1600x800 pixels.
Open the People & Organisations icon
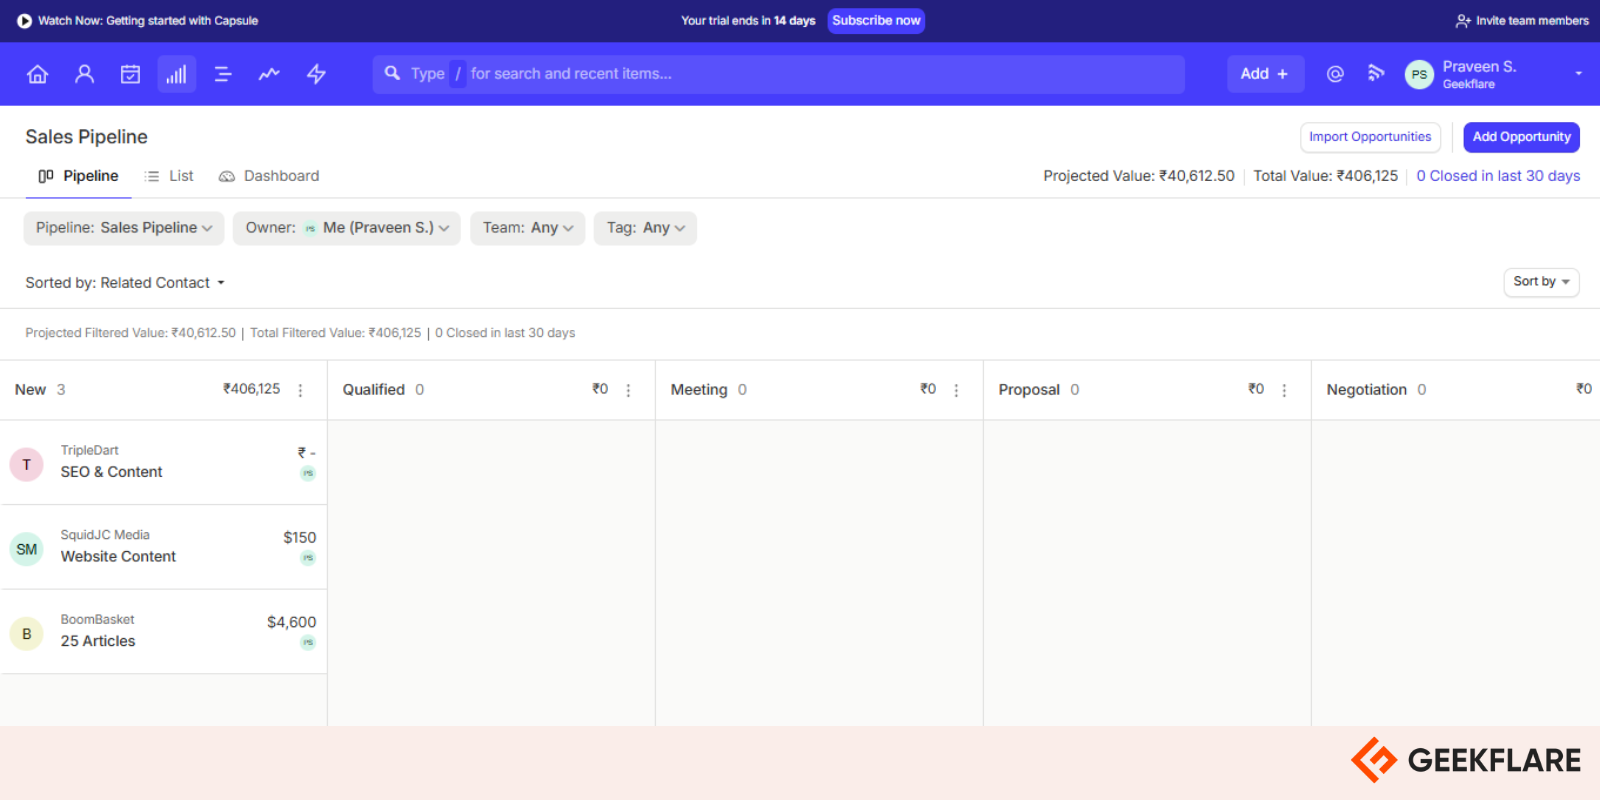(84, 74)
